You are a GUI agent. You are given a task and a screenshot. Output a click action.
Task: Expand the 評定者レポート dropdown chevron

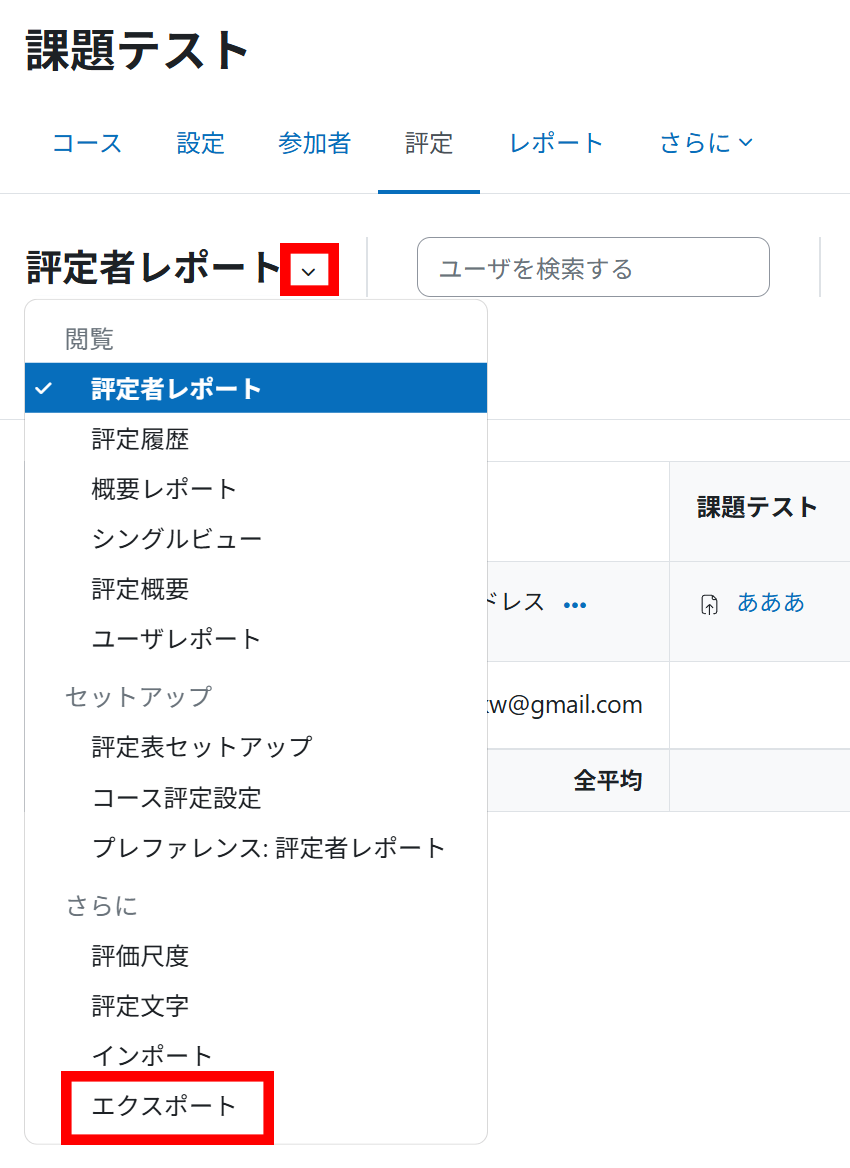click(309, 270)
